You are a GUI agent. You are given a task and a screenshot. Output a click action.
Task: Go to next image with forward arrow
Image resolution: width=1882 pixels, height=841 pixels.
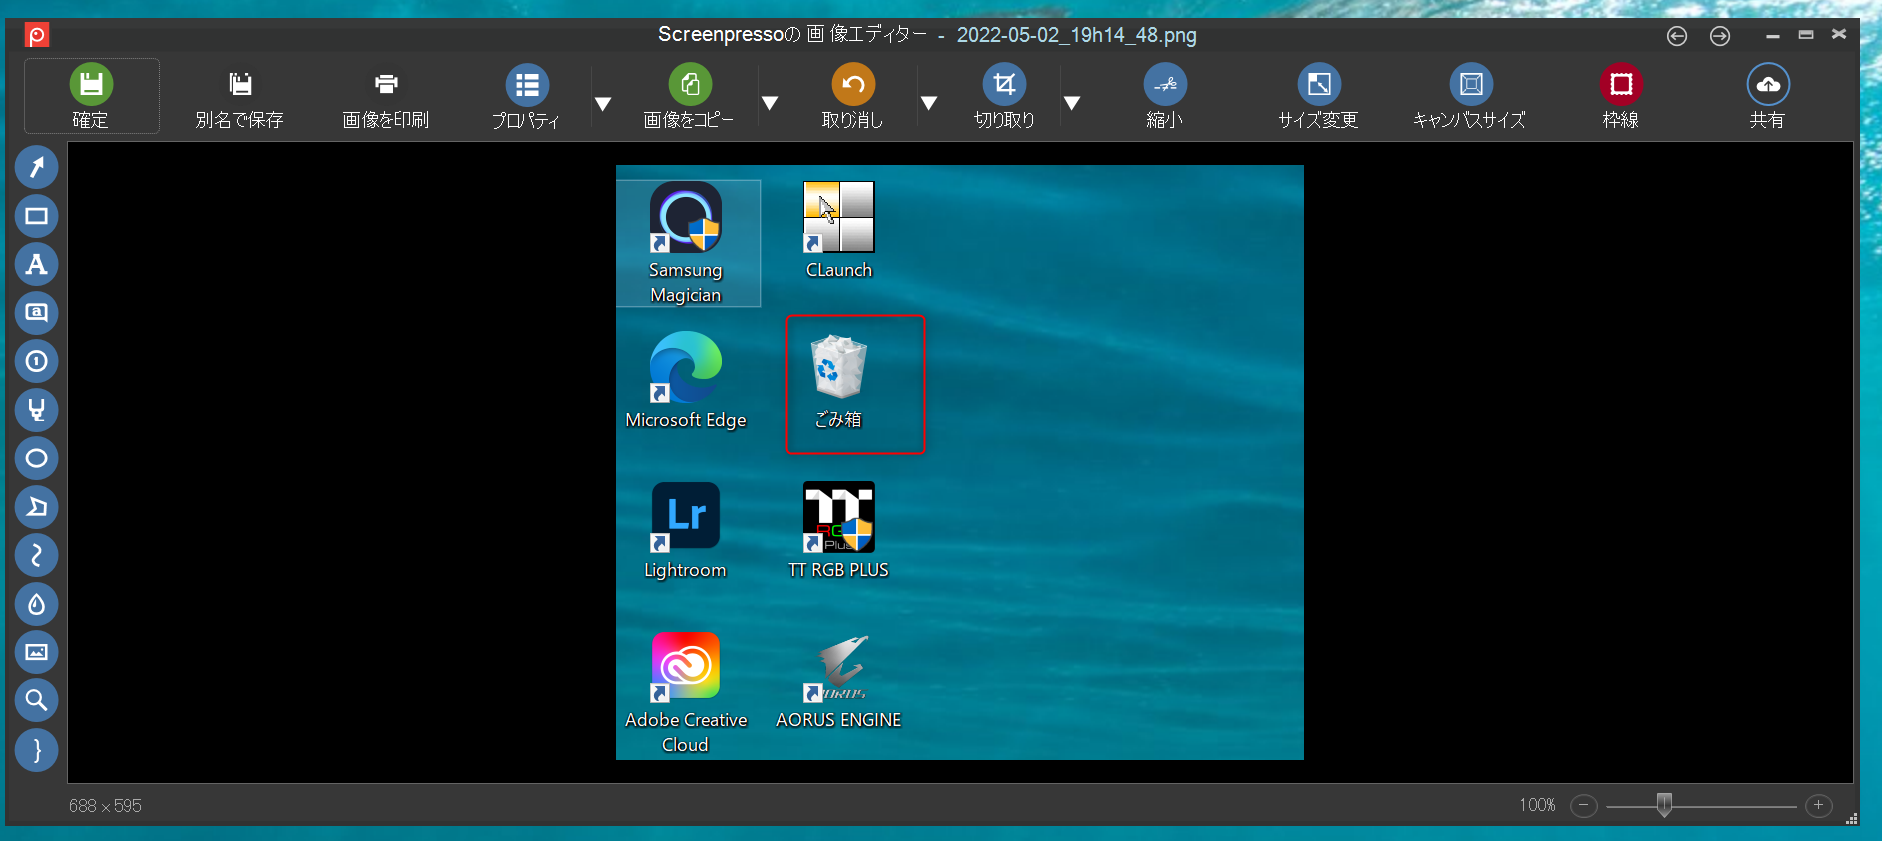(1720, 36)
